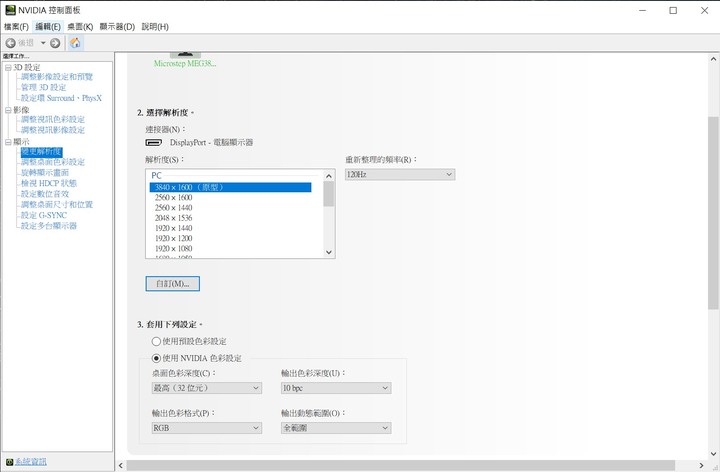Click the main panel vertical scrollbar thumb
The image size is (720, 472).
point(713,213)
